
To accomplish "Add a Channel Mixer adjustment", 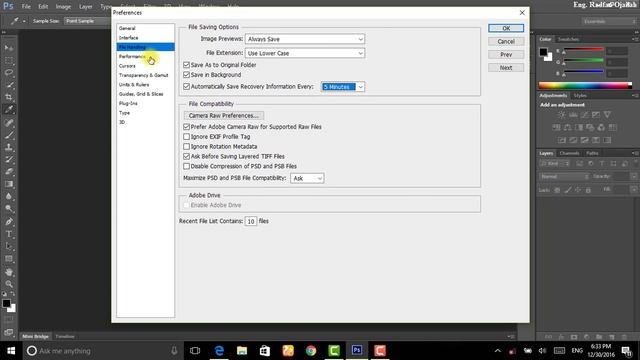I will [601, 128].
